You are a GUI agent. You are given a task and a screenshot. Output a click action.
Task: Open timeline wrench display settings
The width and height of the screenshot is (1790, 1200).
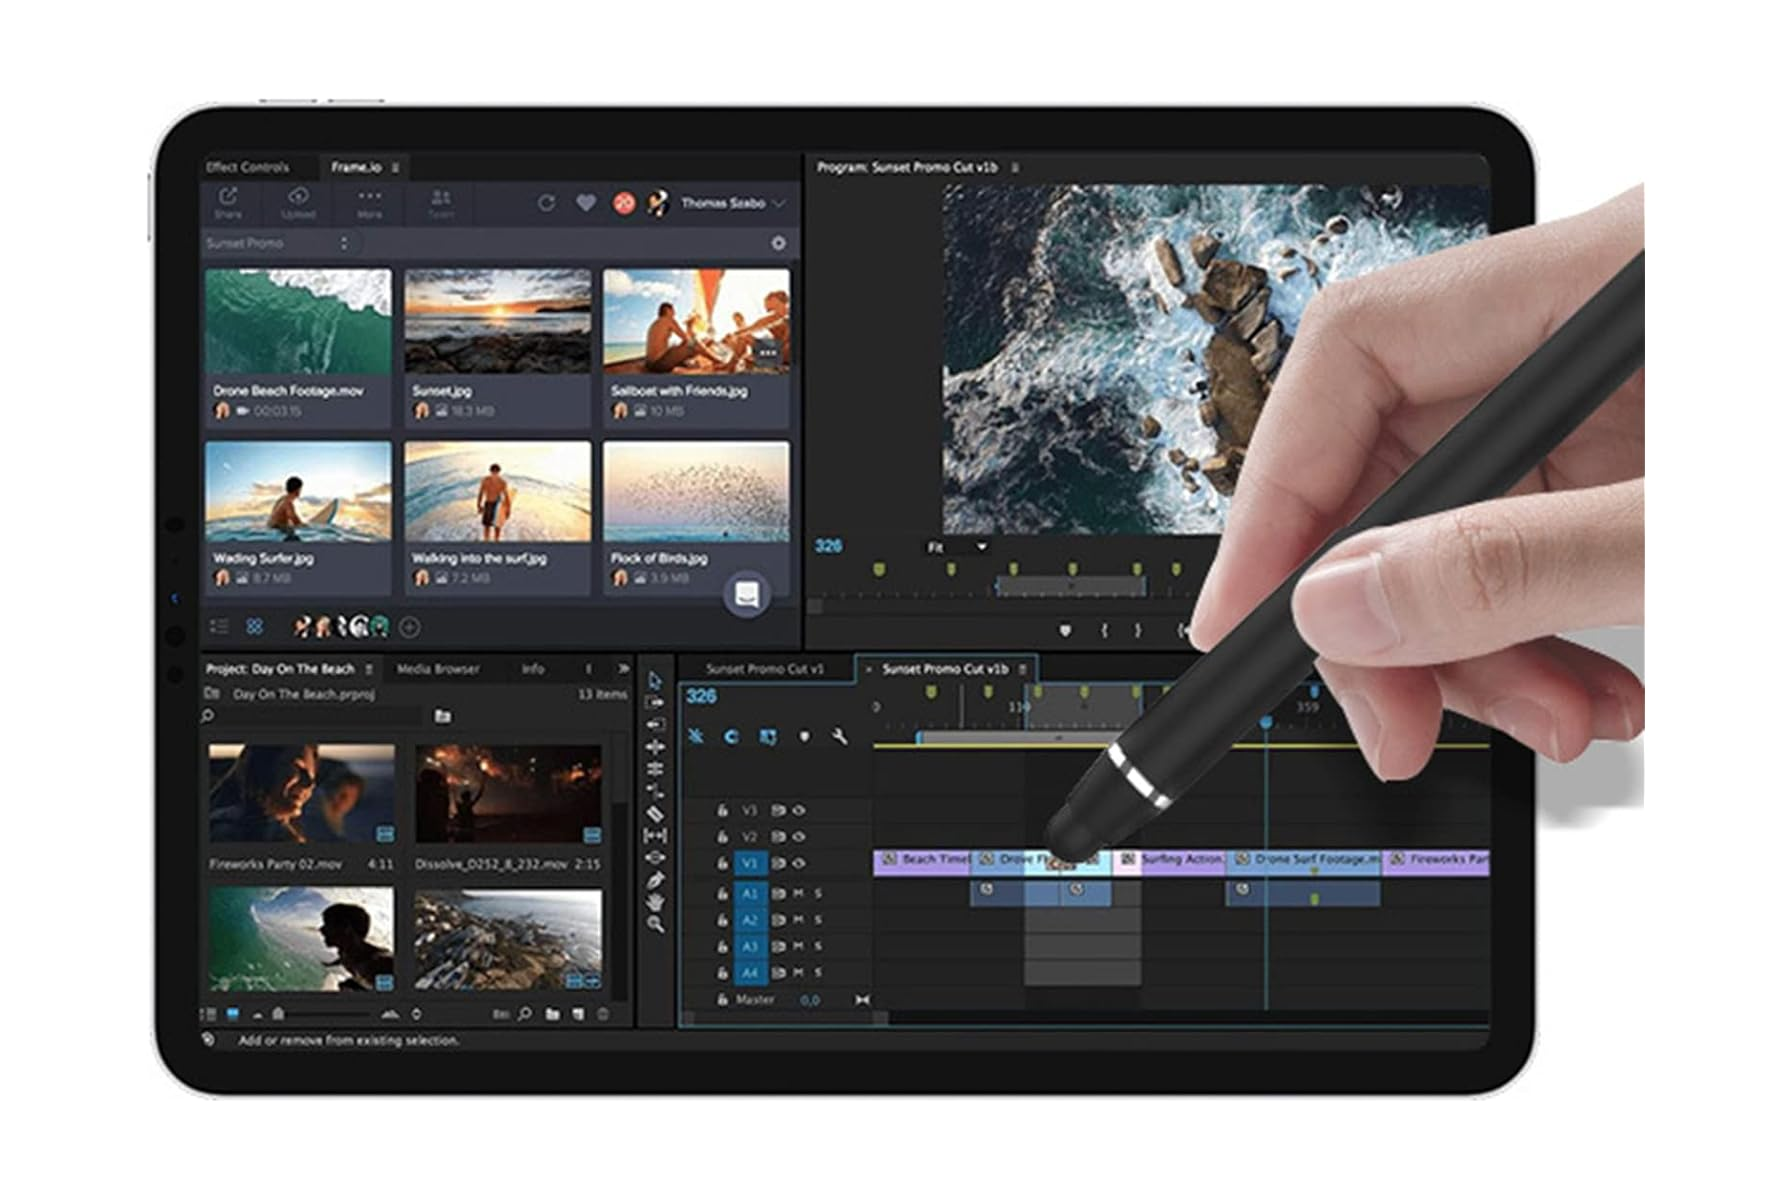pos(839,736)
